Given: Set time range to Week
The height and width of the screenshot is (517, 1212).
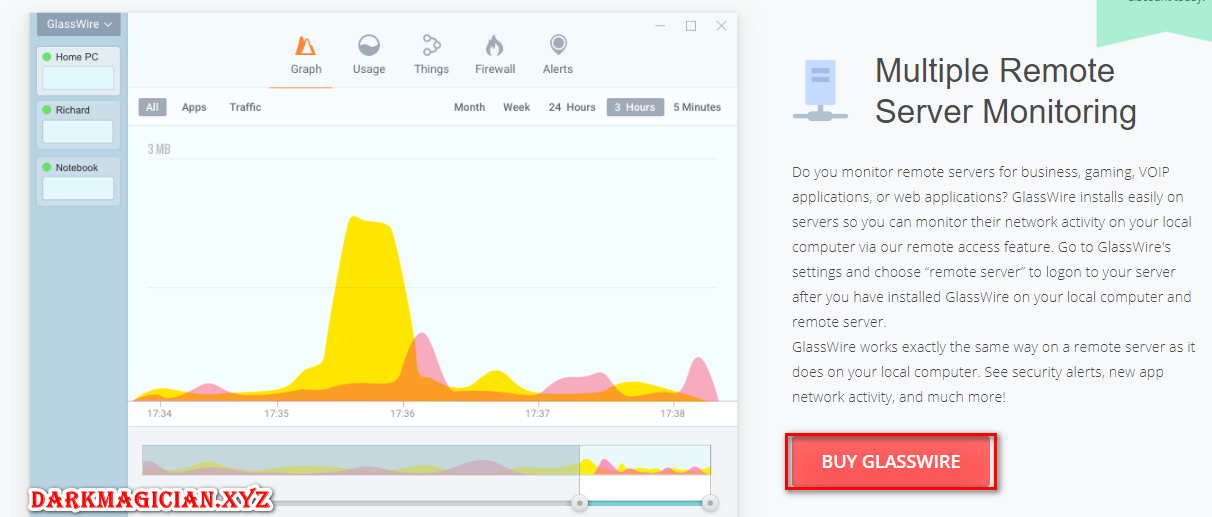Looking at the screenshot, I should (x=516, y=107).
